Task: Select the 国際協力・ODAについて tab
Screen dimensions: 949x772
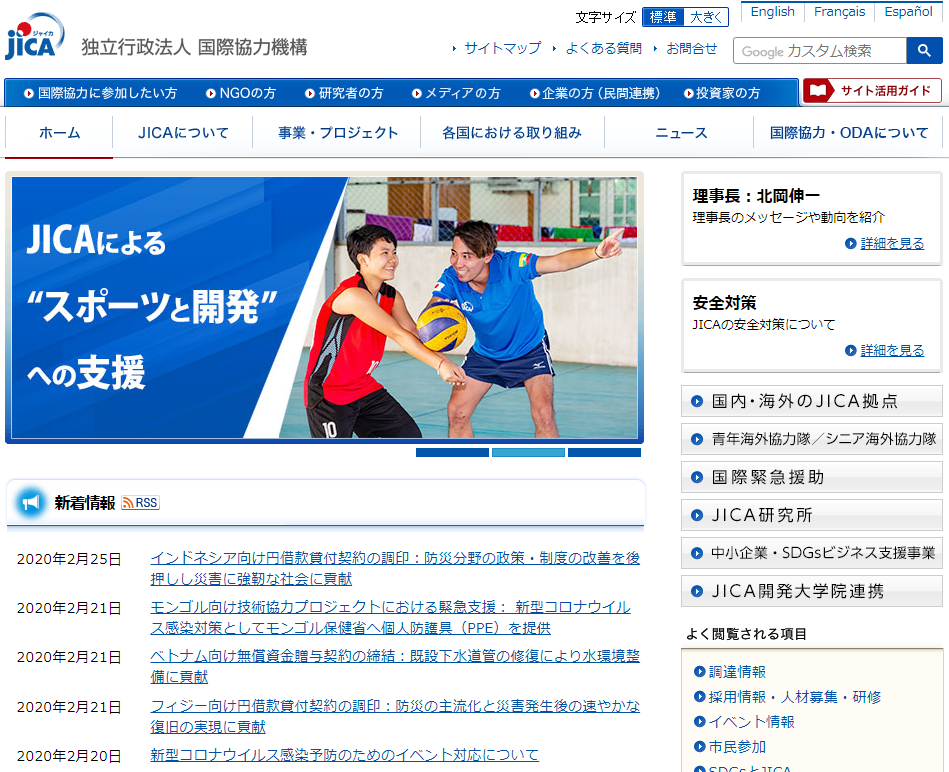Action: (849, 133)
